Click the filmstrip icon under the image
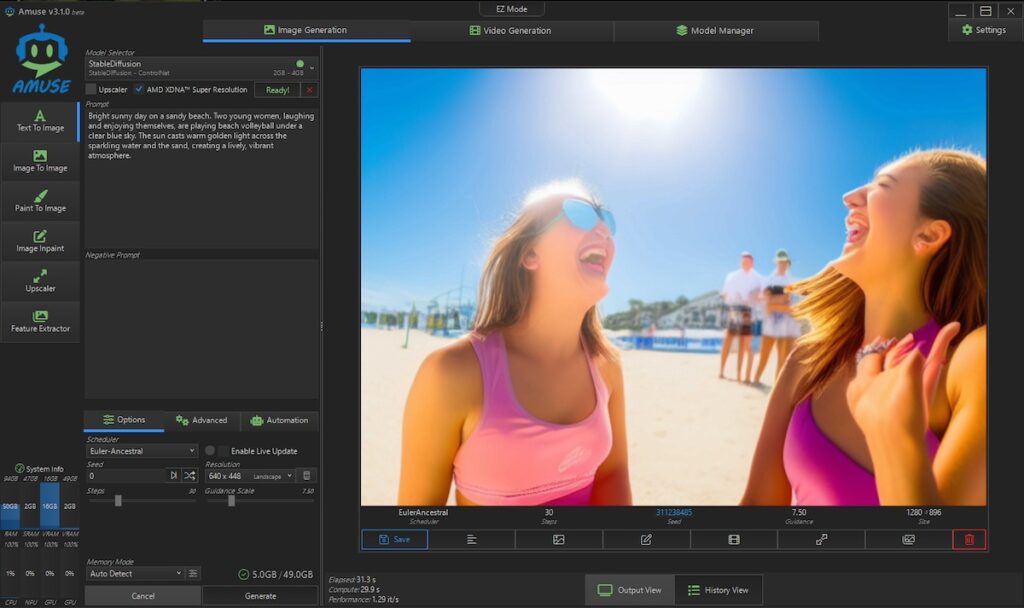 click(x=734, y=540)
